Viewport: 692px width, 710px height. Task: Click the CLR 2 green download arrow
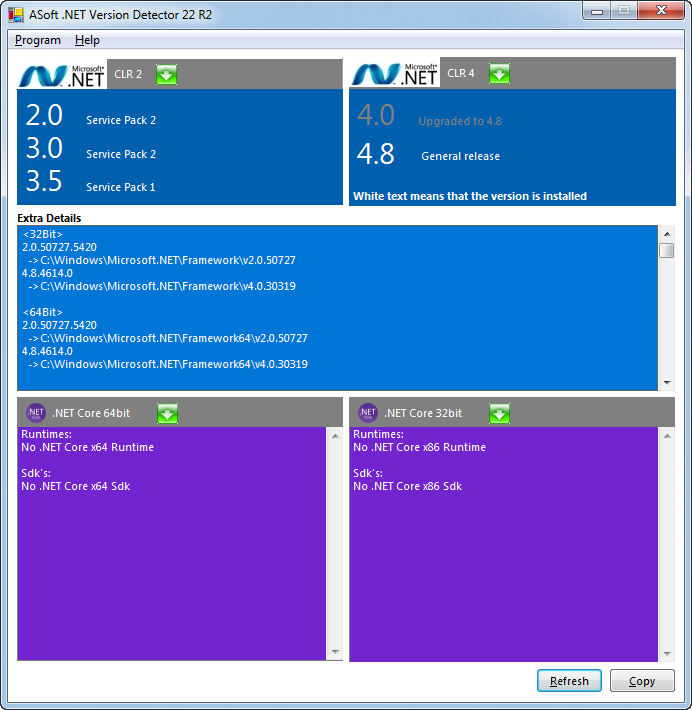(x=166, y=74)
